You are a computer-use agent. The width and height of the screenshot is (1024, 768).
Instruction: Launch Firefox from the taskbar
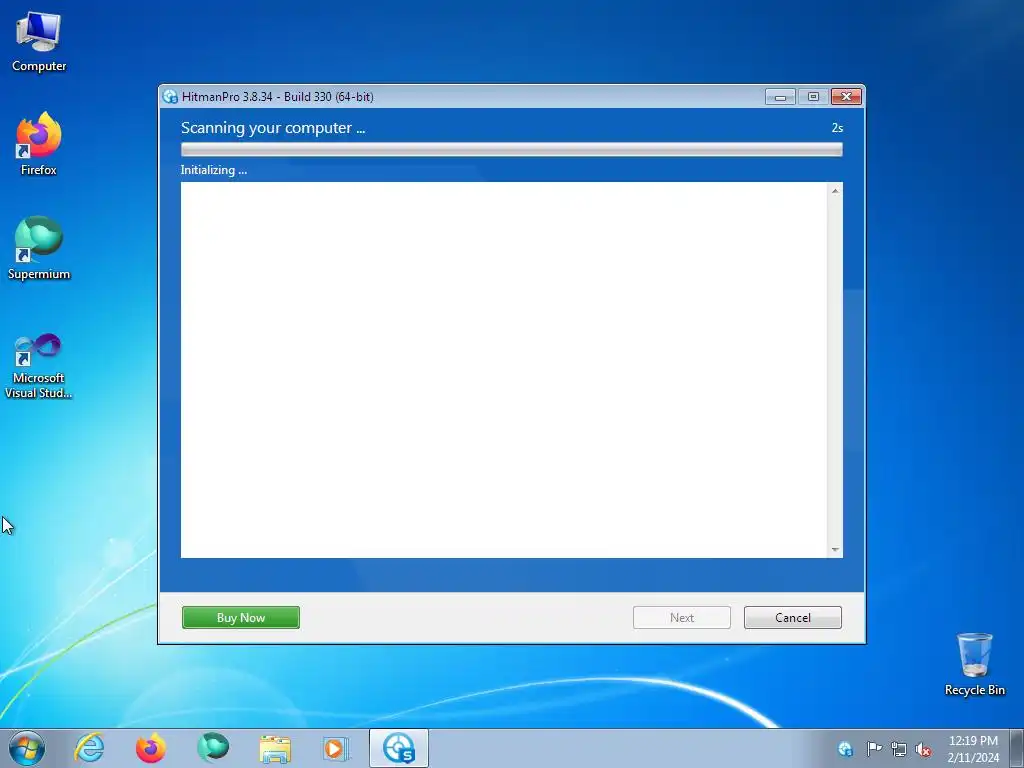(x=151, y=748)
